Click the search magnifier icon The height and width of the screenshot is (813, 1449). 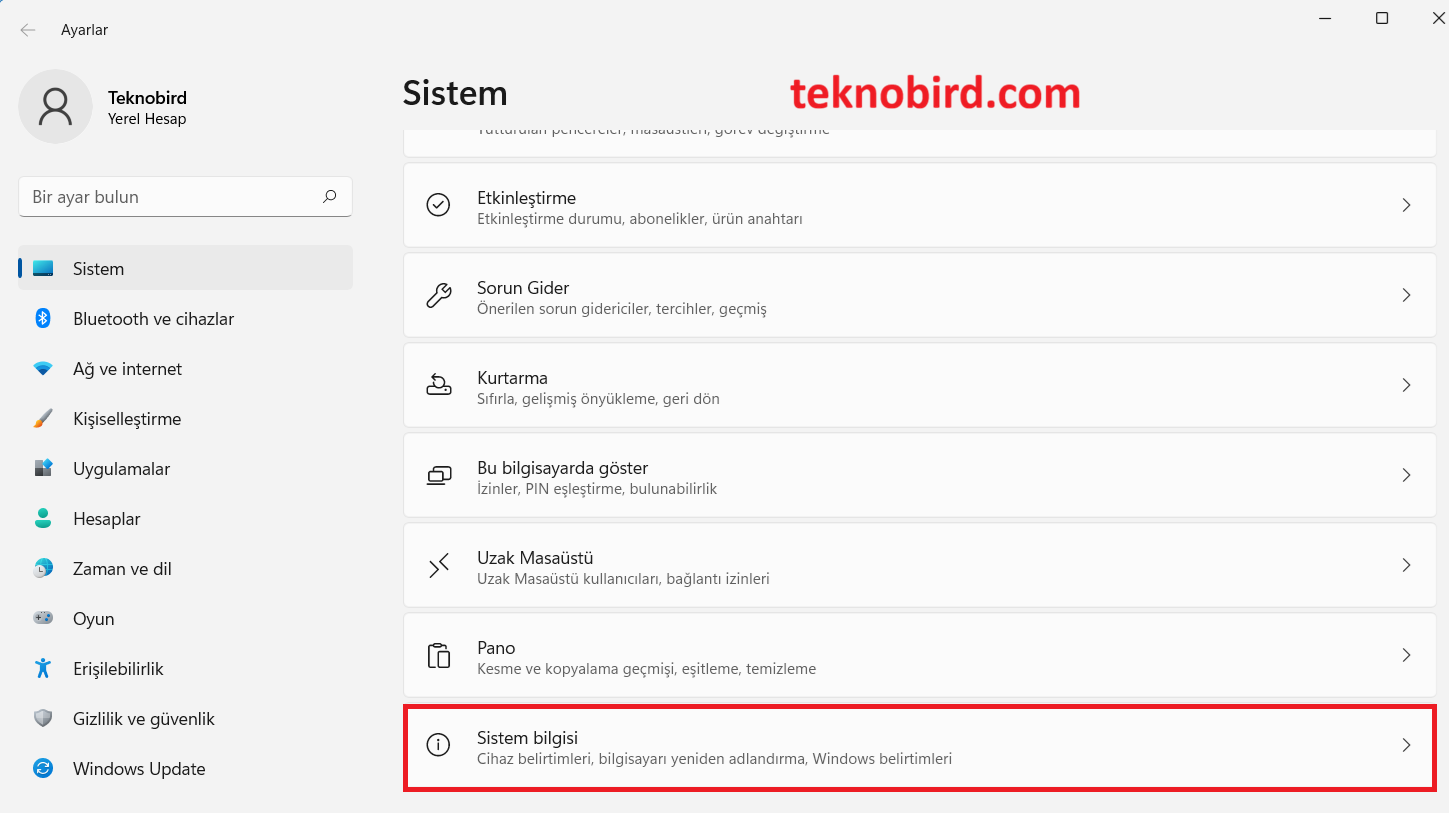click(329, 197)
